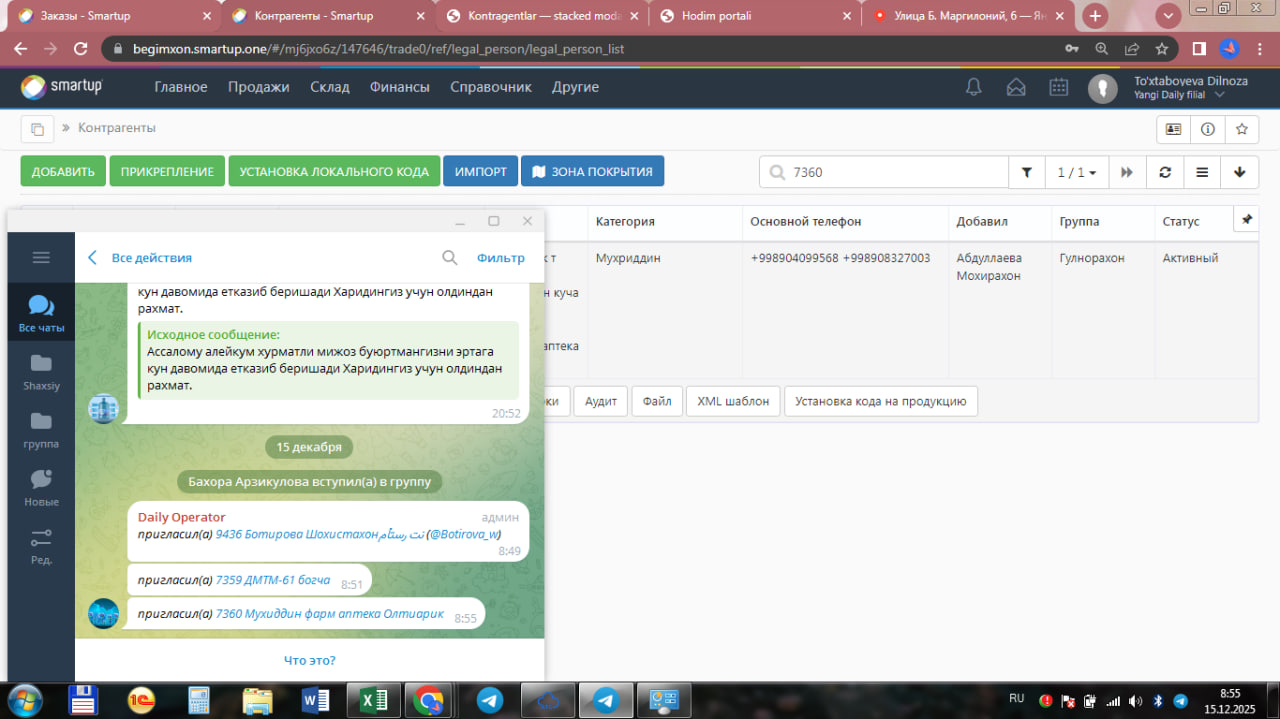1280x719 pixels.
Task: Open Telegram hamburger menu
Action: pos(41,257)
